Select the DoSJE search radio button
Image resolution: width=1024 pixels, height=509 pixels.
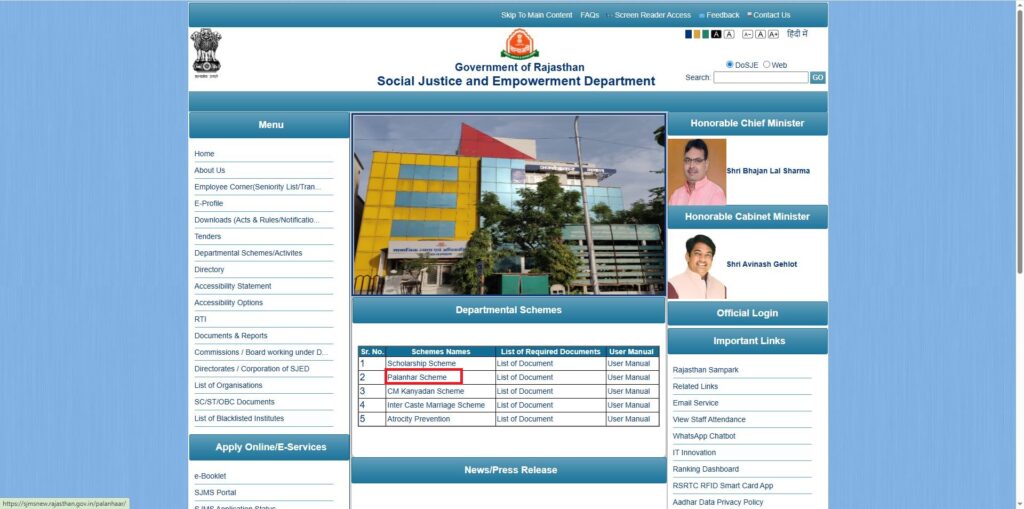729,65
